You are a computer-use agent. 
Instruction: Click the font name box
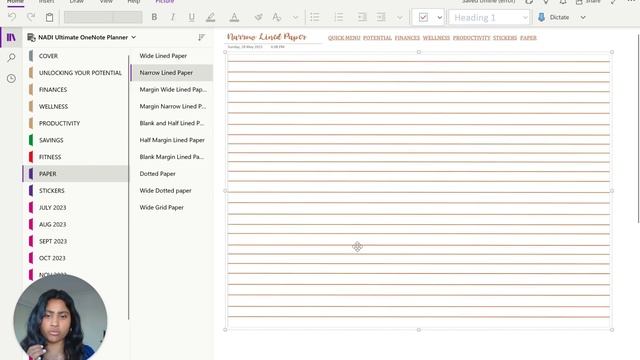pyautogui.click(x=88, y=17)
